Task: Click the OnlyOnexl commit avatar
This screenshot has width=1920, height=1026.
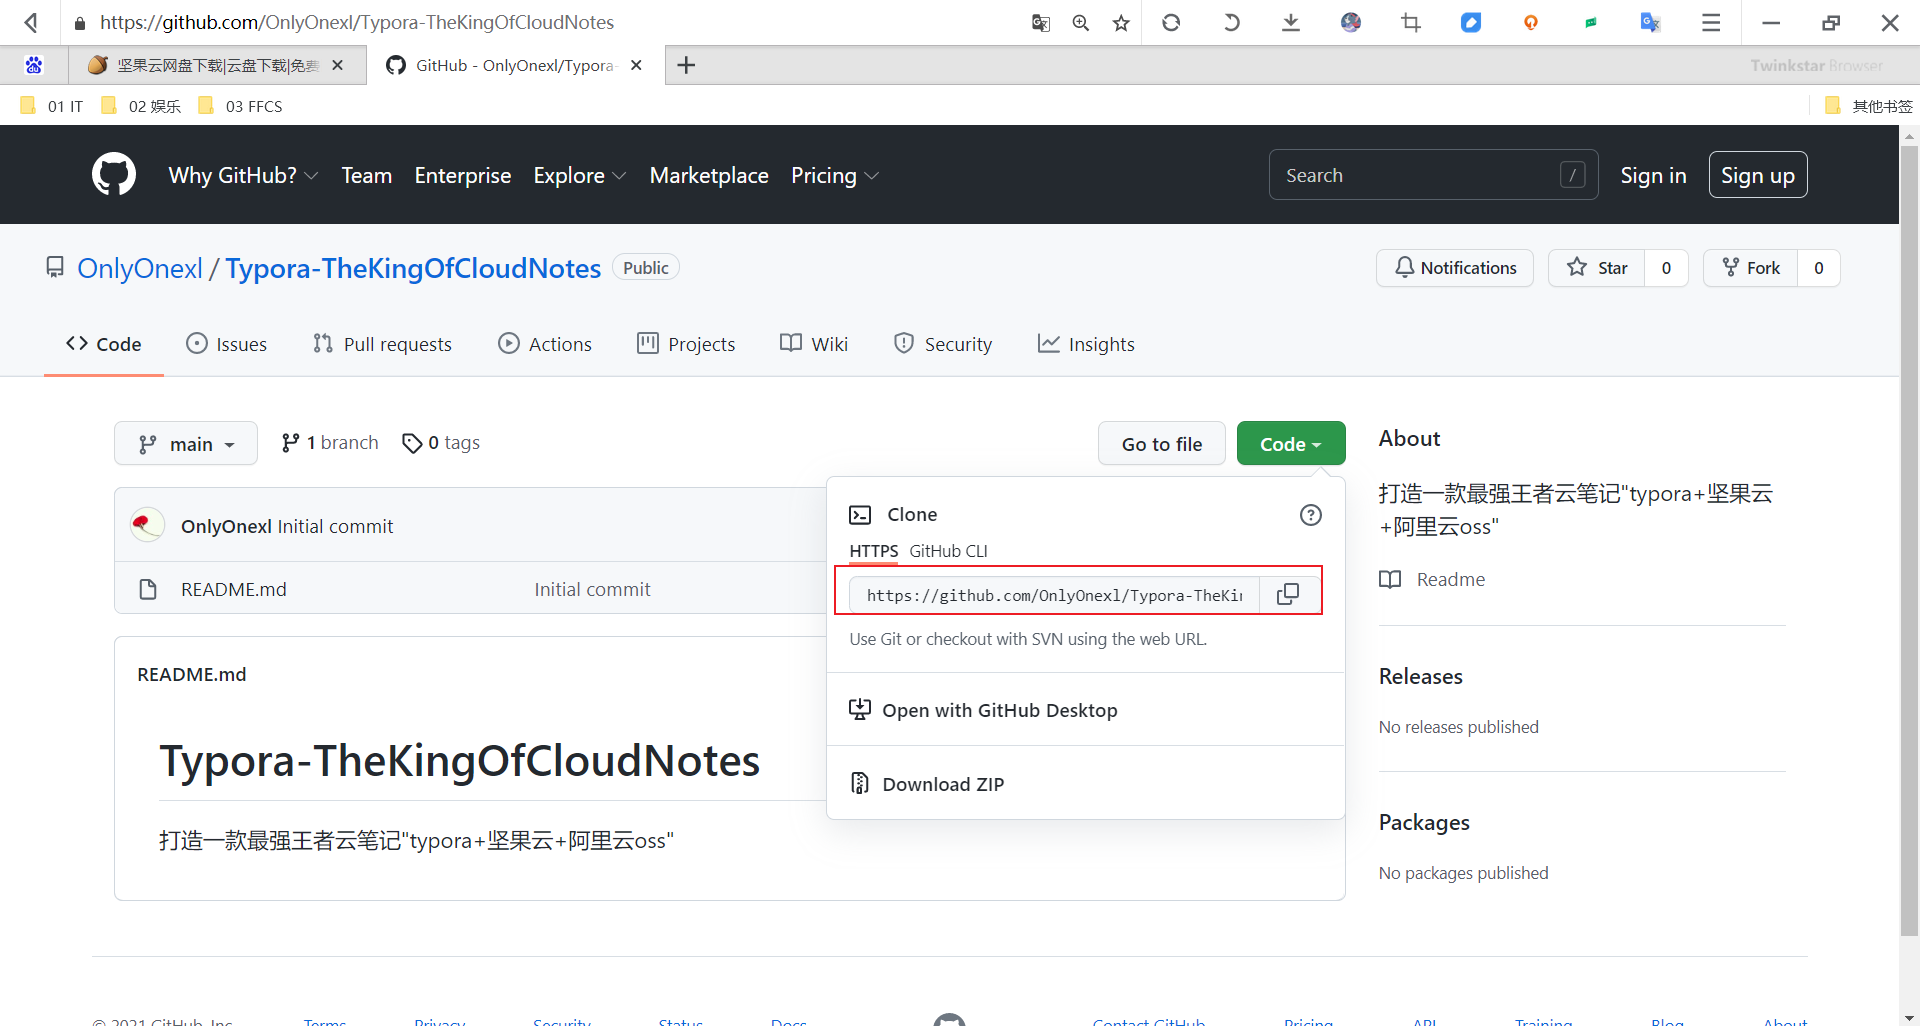Action: pyautogui.click(x=148, y=525)
